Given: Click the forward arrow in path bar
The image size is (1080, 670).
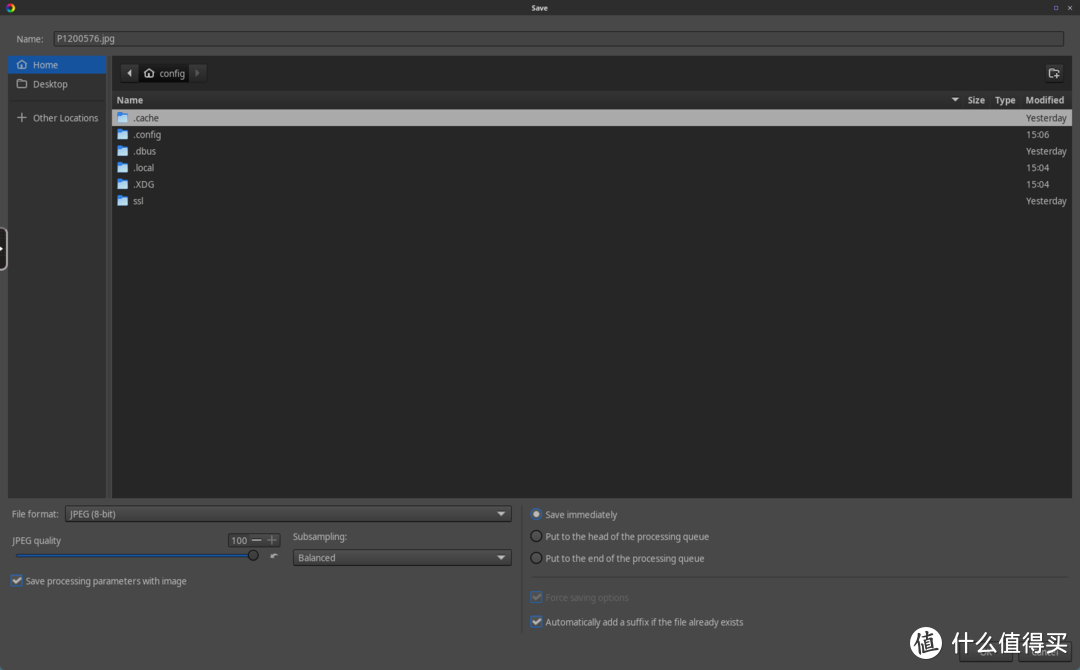Looking at the screenshot, I should [x=197, y=73].
